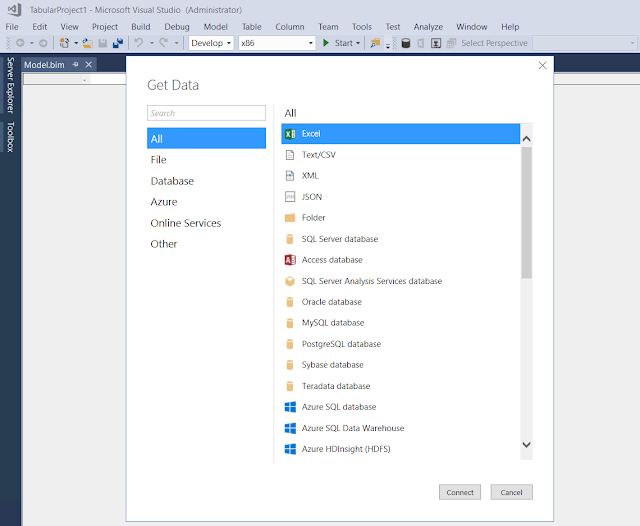The image size is (640, 526).
Task: Click the Search input field
Action: 206,113
